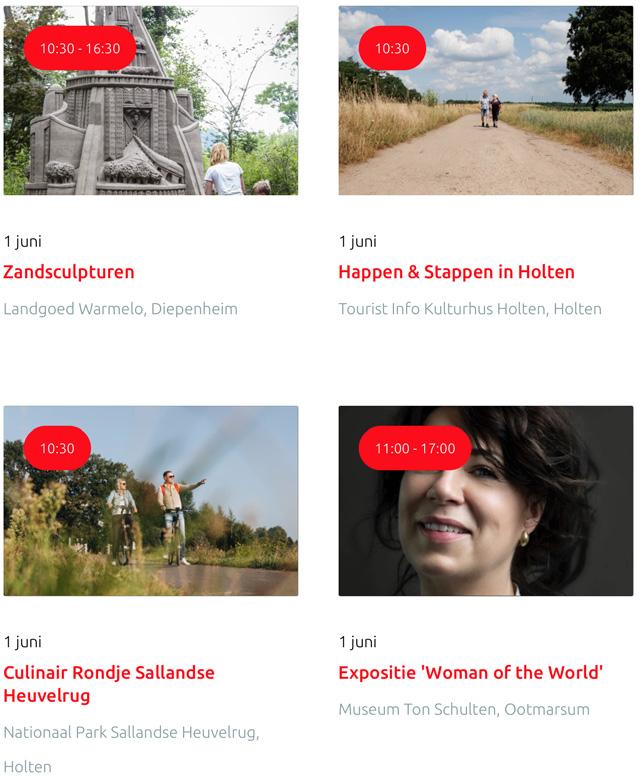Viewport: 642px width, 780px height.
Task: Click the sand sculpture tower photo
Action: point(151,100)
